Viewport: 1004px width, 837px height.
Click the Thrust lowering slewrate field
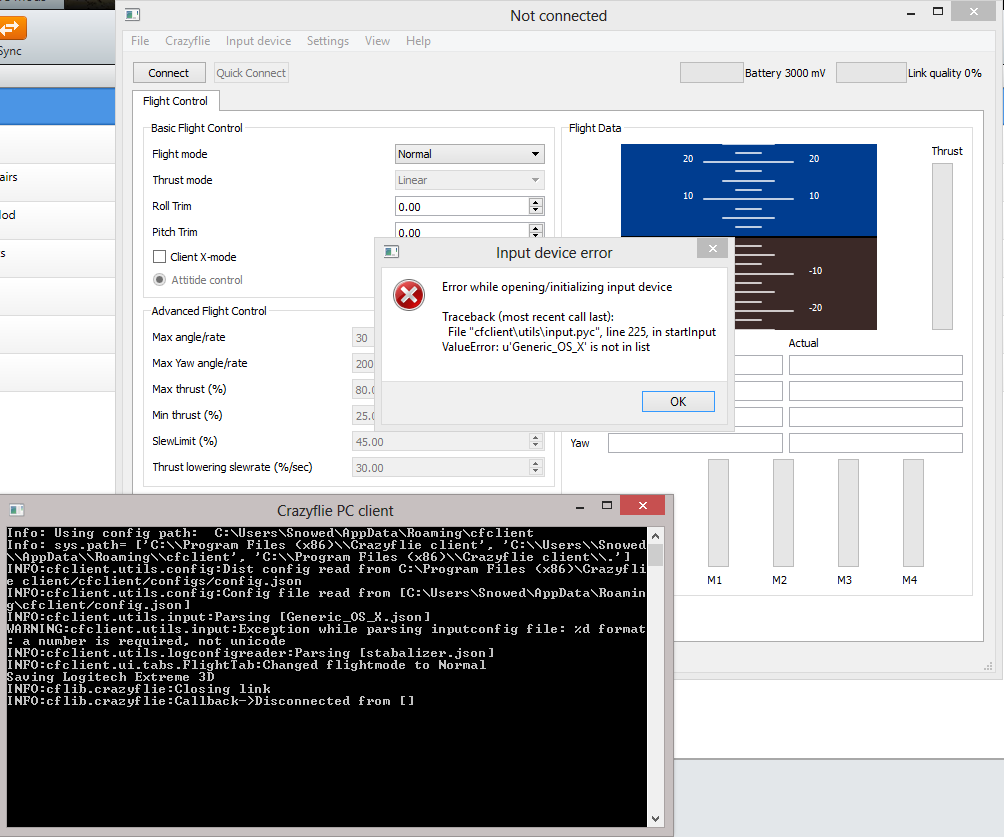[440, 468]
